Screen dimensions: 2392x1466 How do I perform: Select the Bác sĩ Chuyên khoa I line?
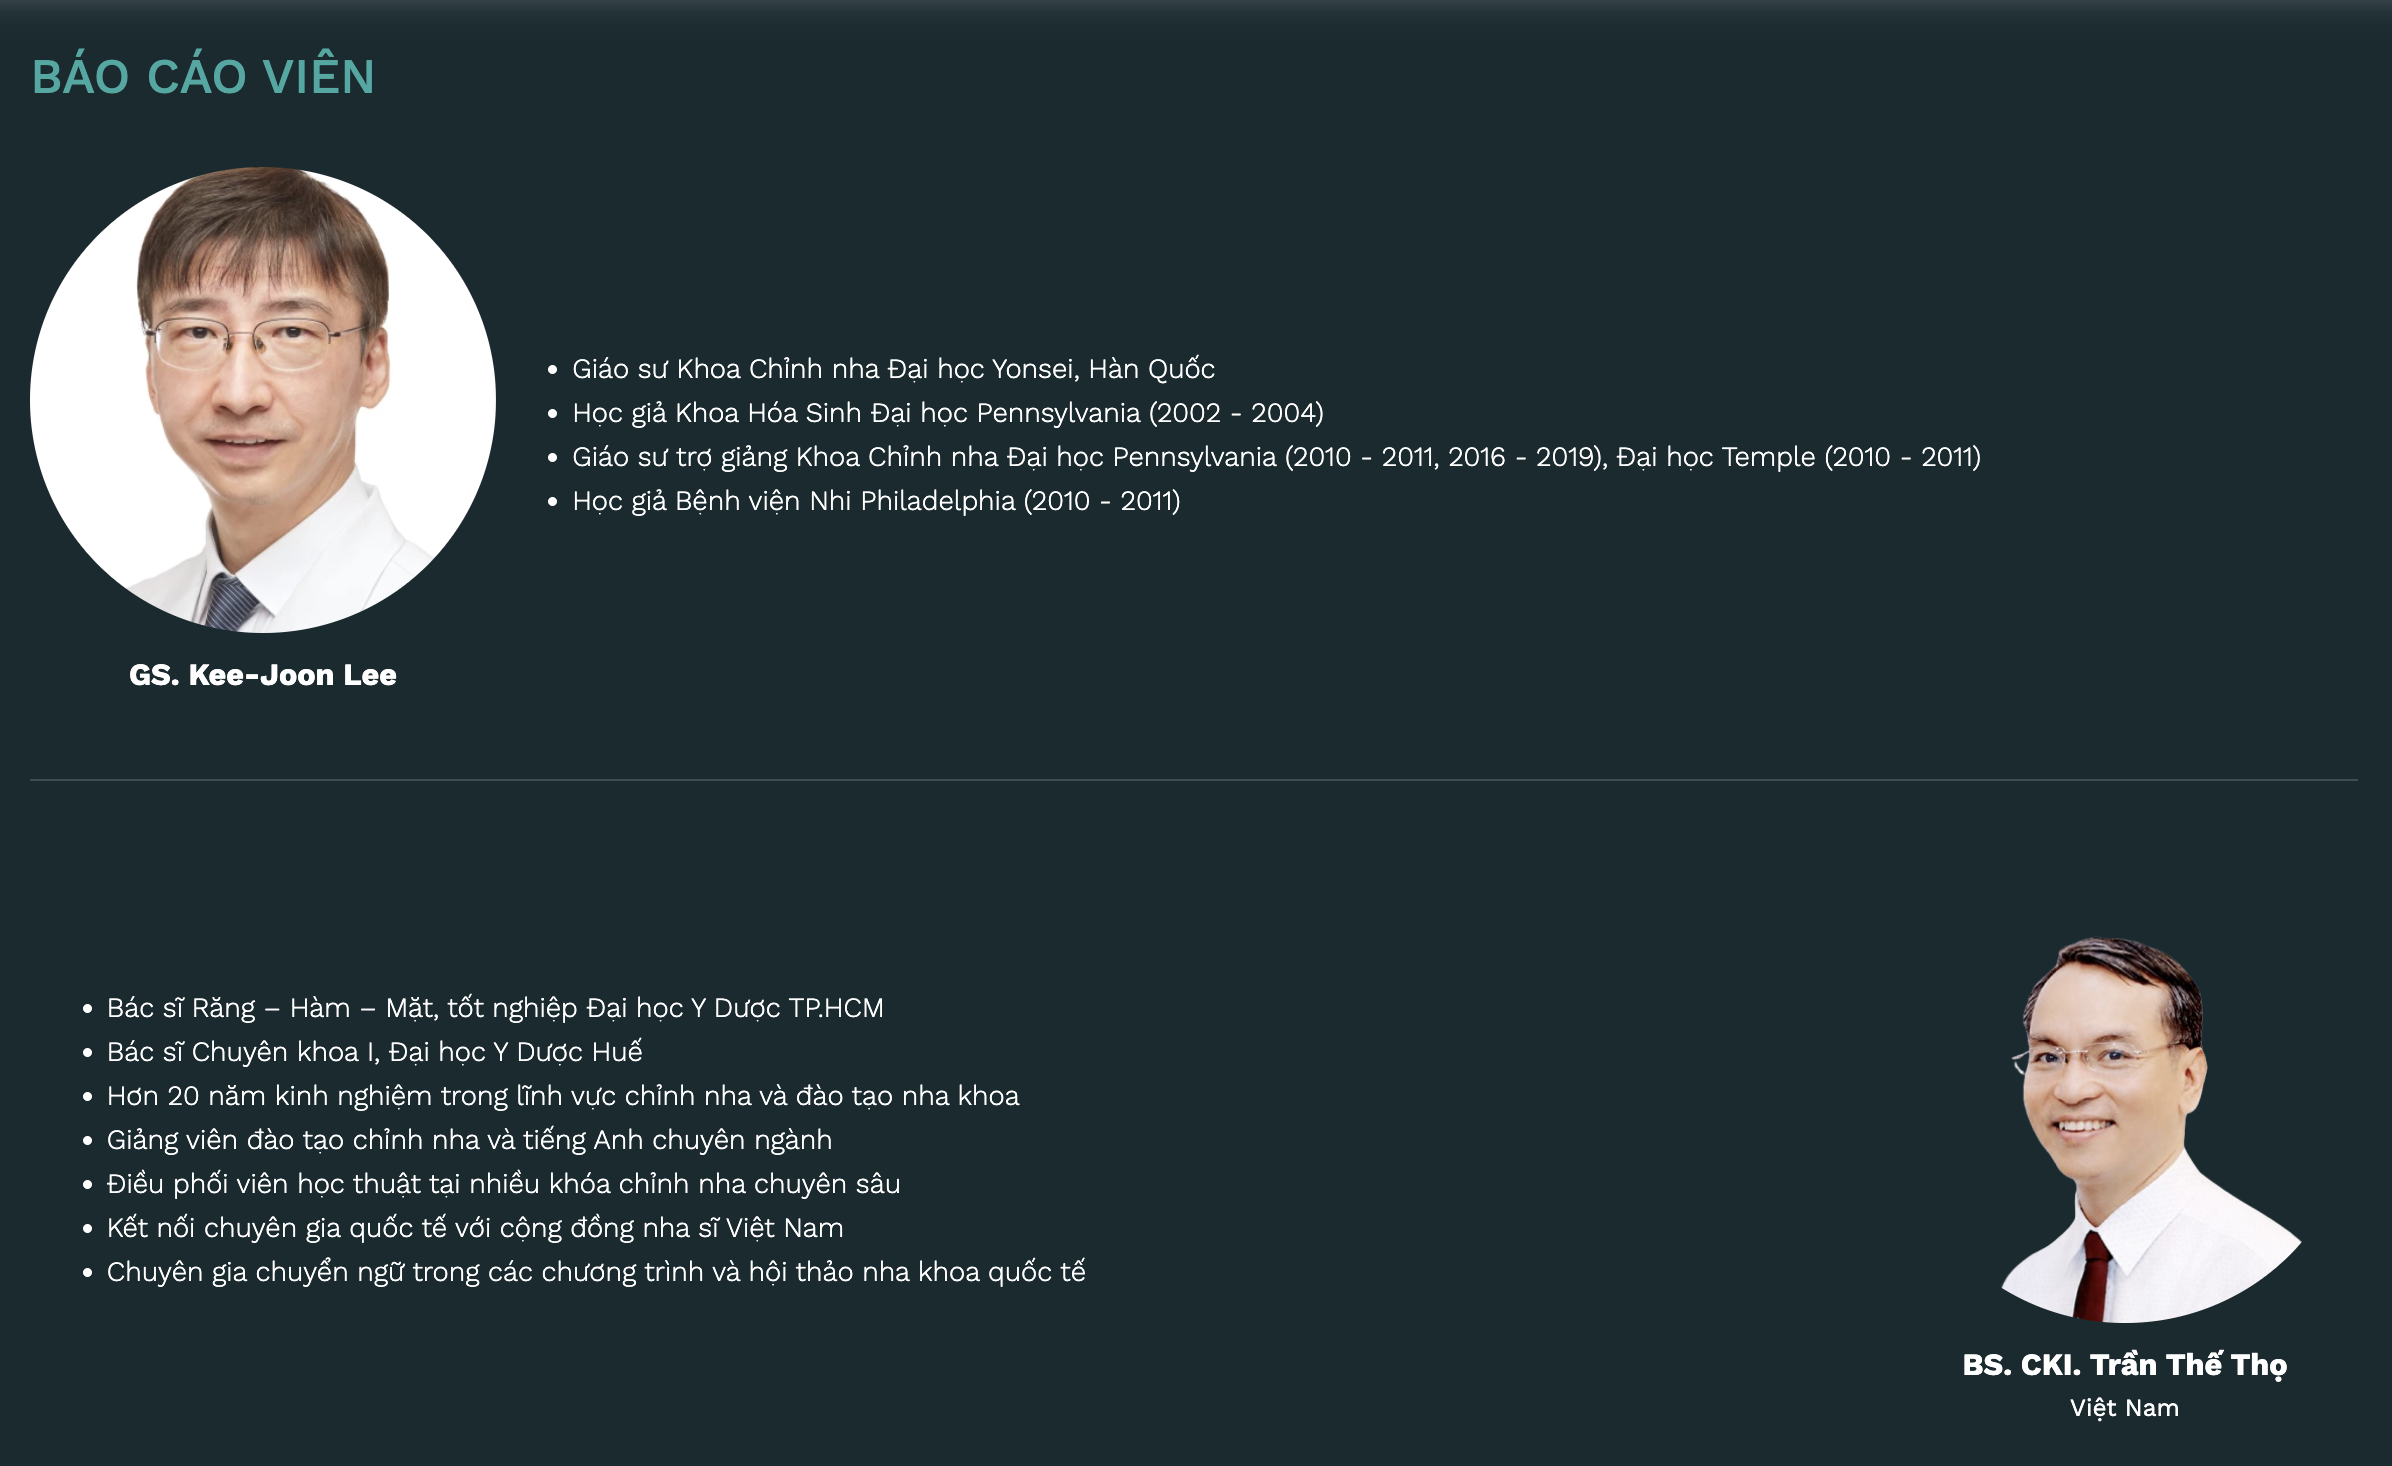[x=374, y=1052]
